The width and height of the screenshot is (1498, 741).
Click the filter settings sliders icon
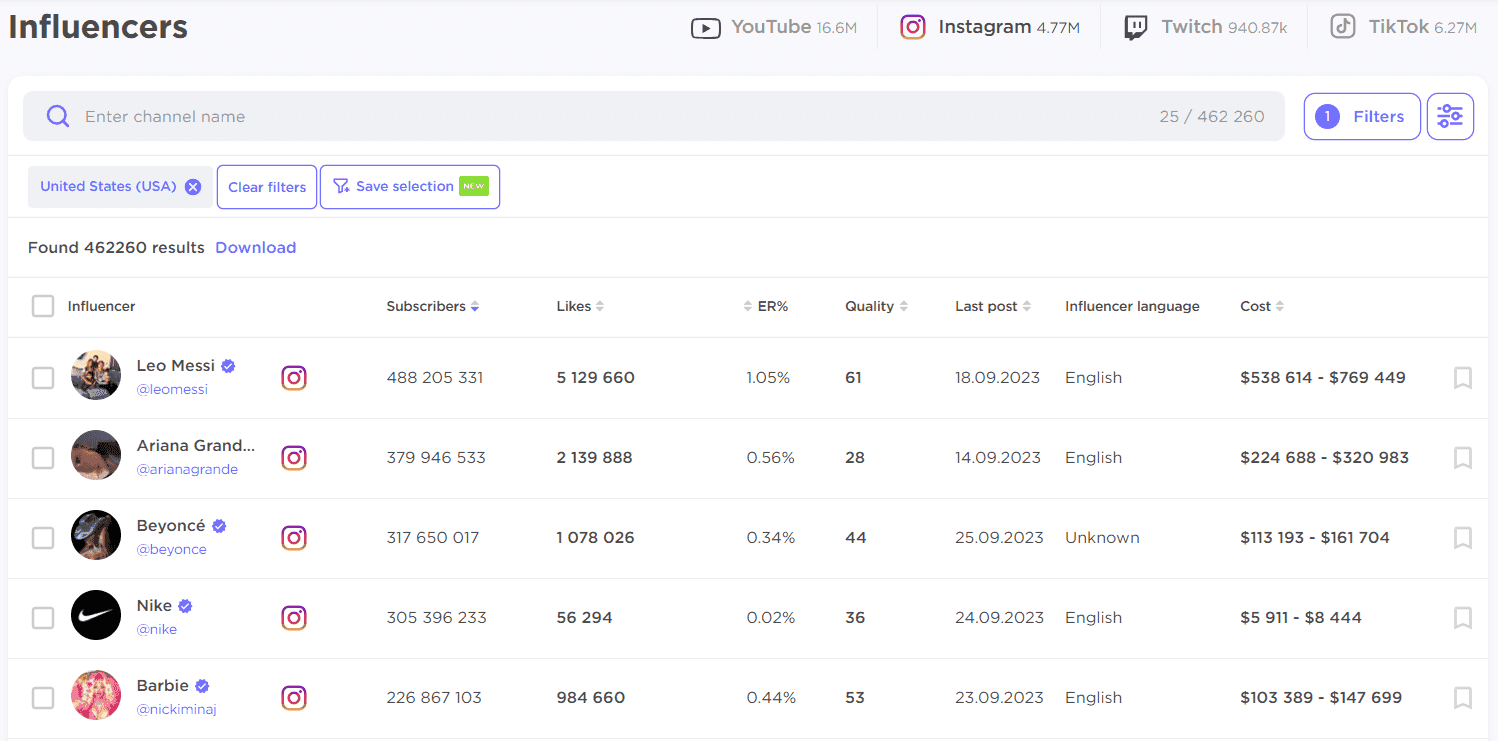pos(1449,117)
